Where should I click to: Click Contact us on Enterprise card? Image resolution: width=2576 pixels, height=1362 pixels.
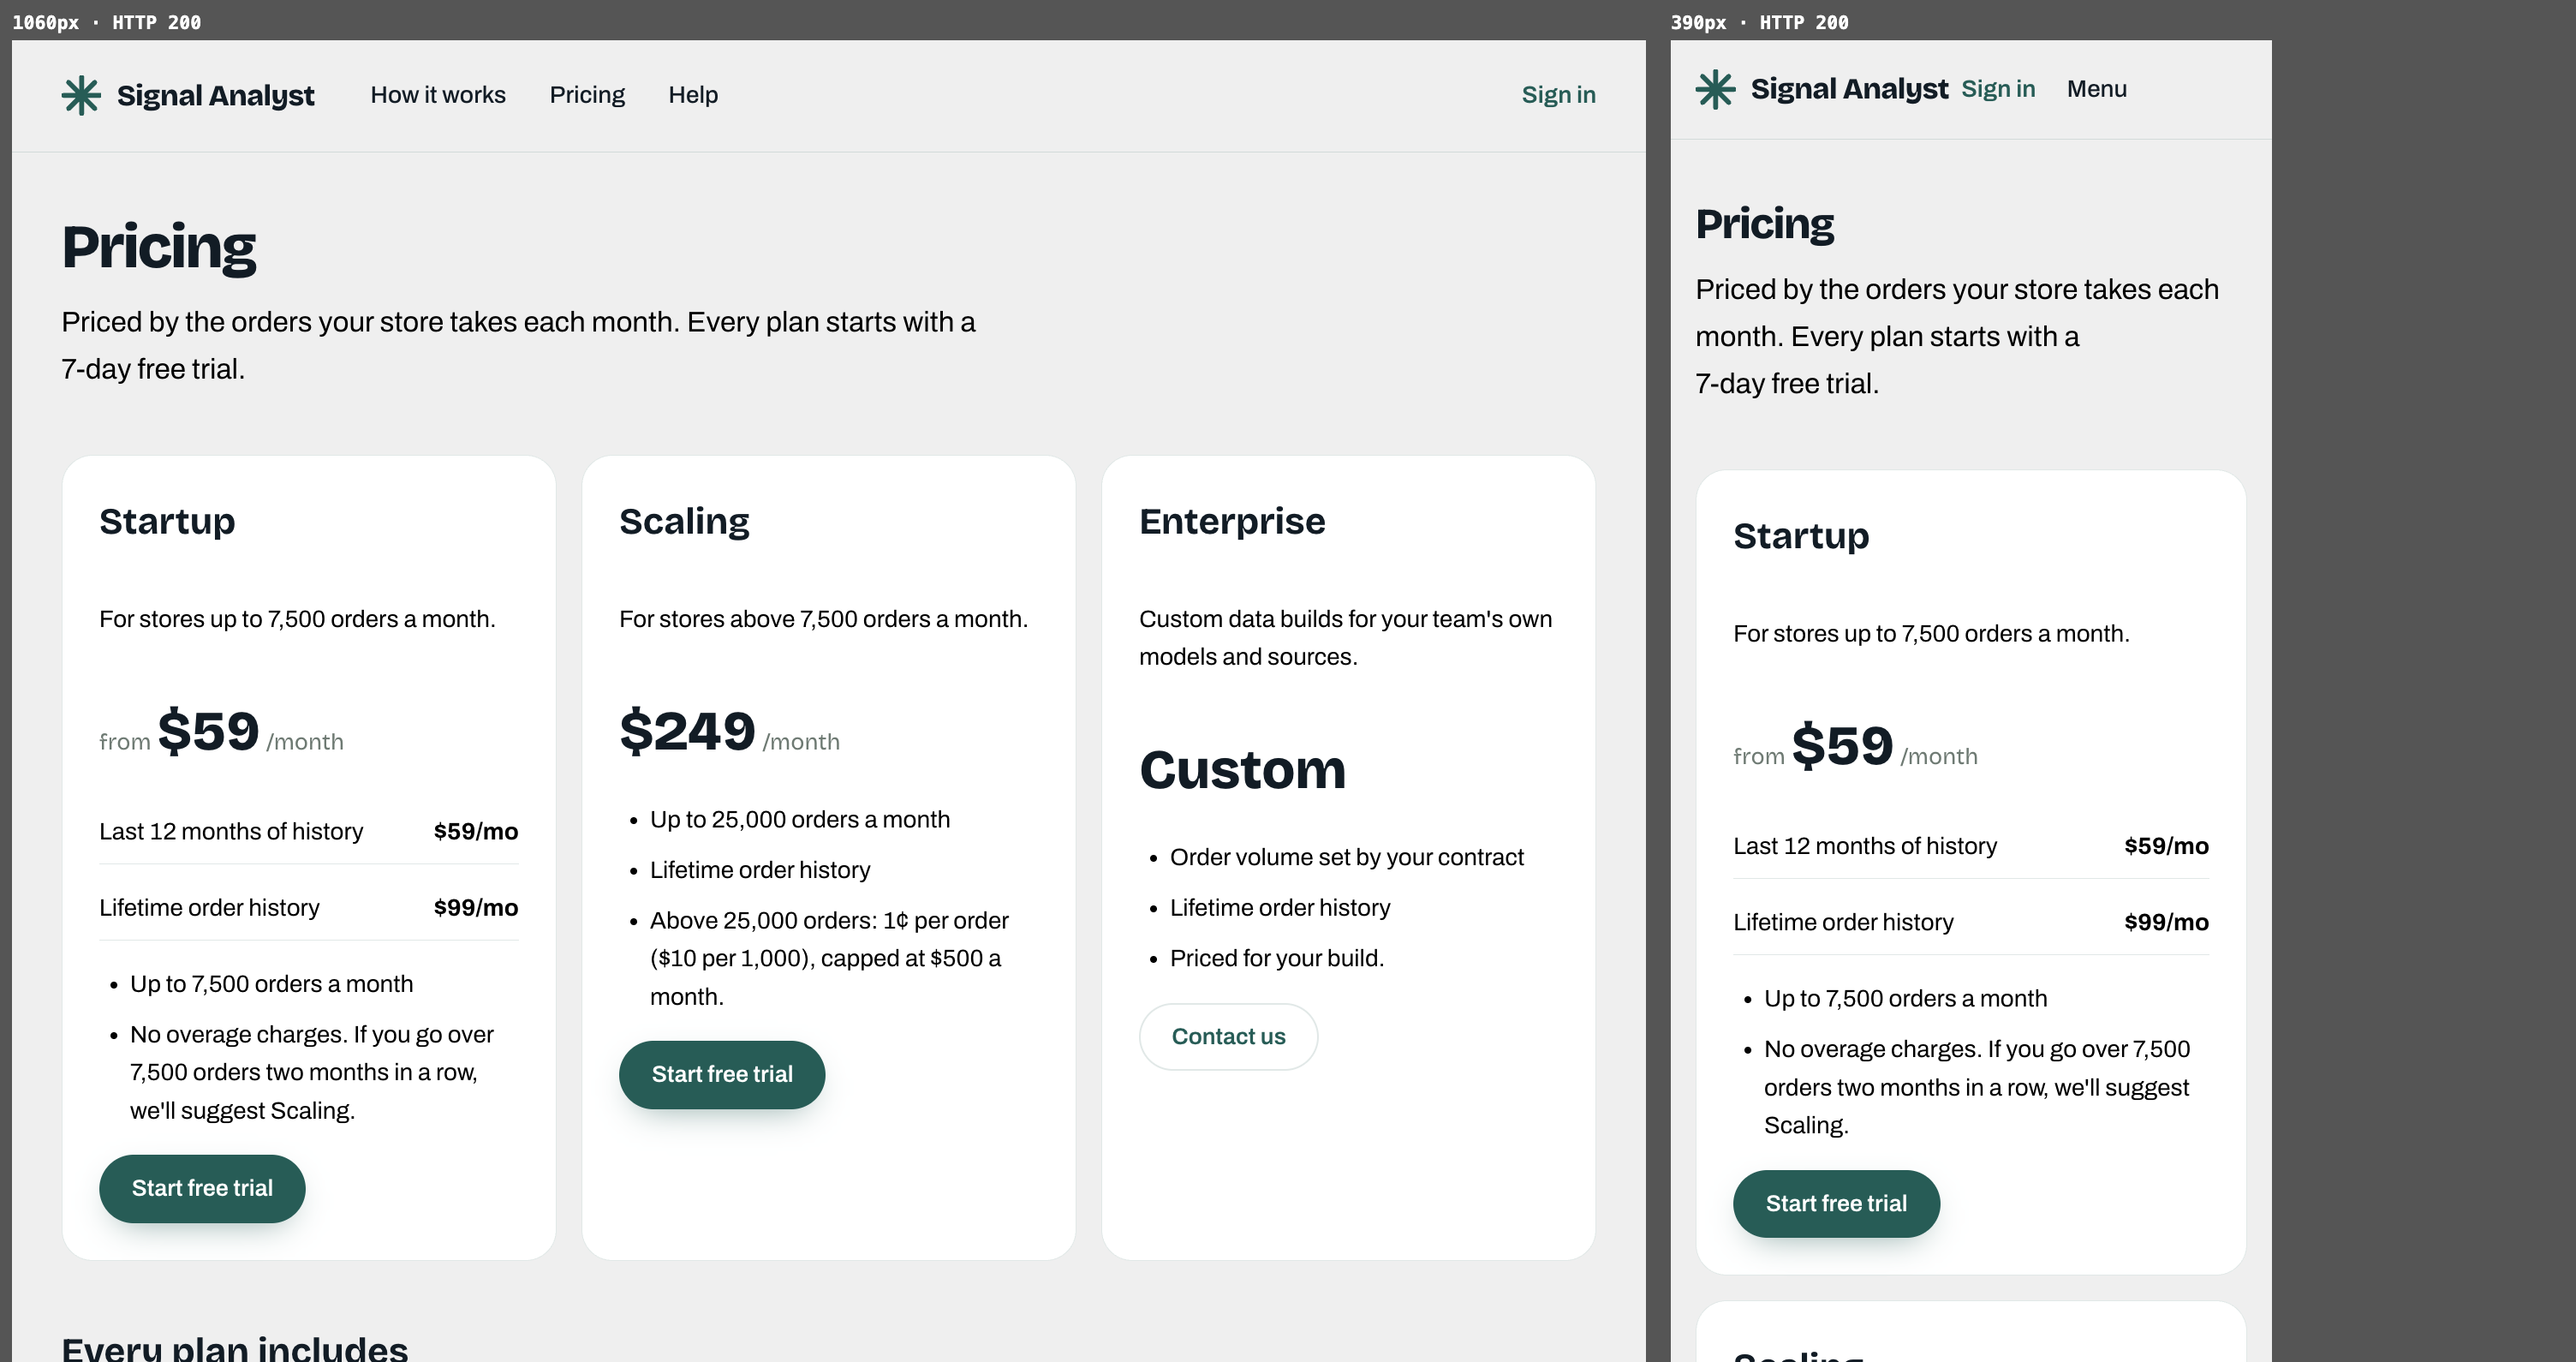pos(1228,1036)
